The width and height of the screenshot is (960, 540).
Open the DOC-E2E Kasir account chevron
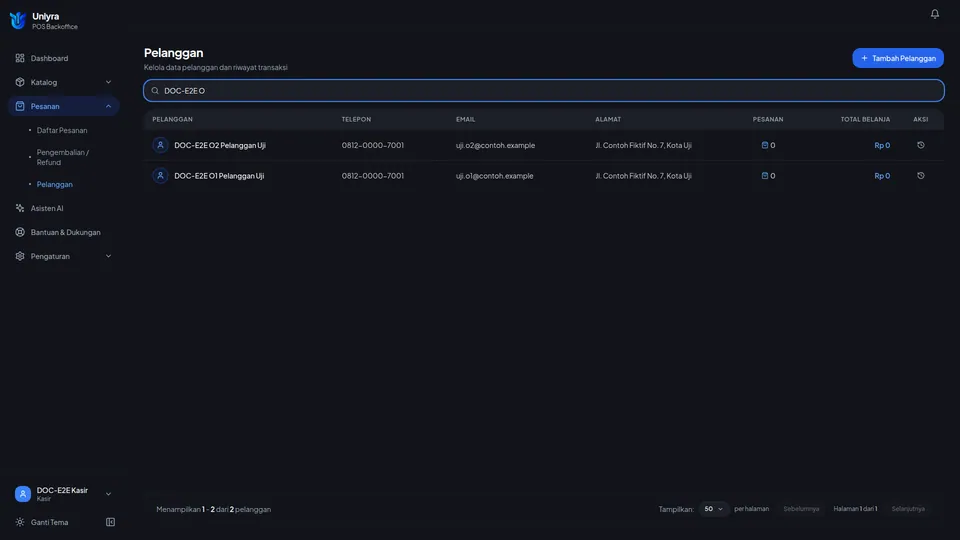coord(108,494)
